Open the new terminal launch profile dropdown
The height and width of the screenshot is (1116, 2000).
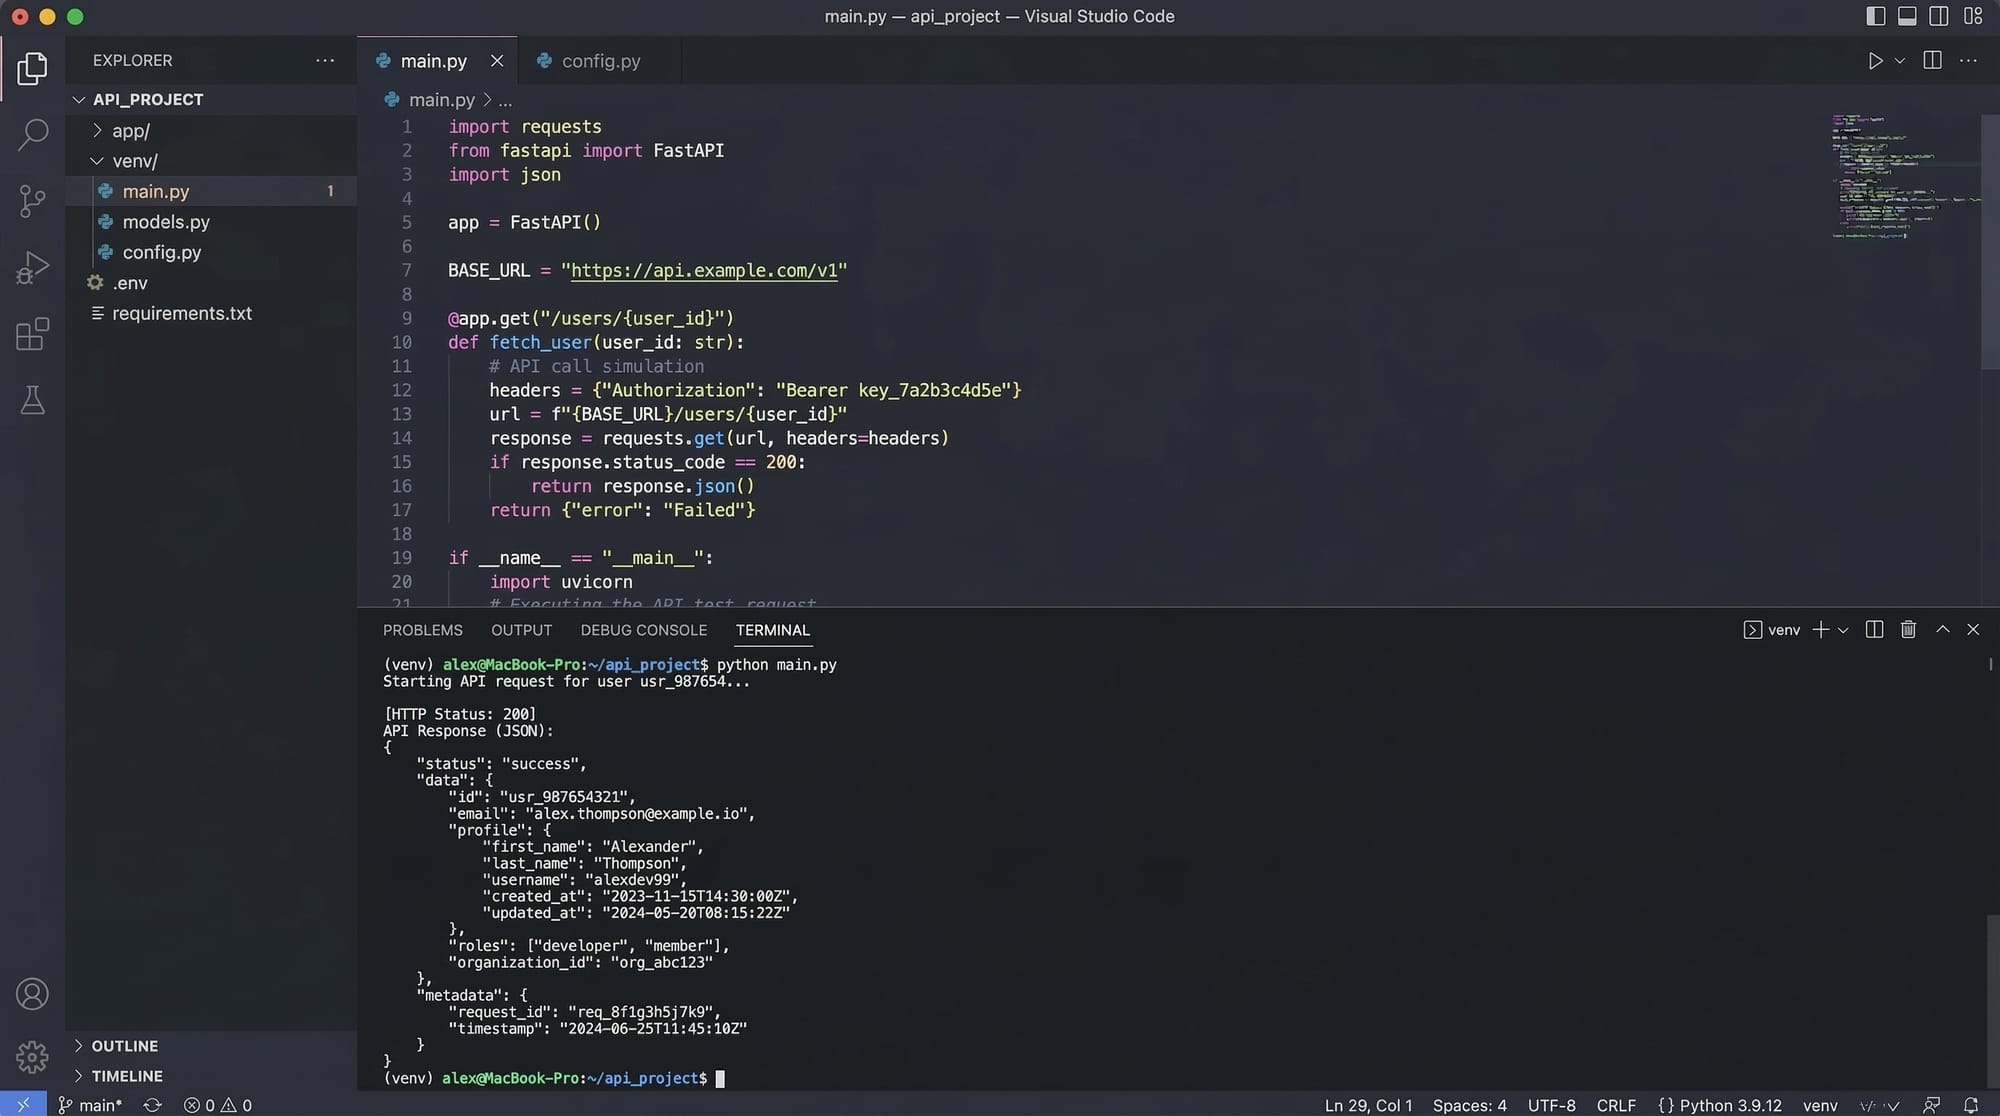tap(1843, 630)
